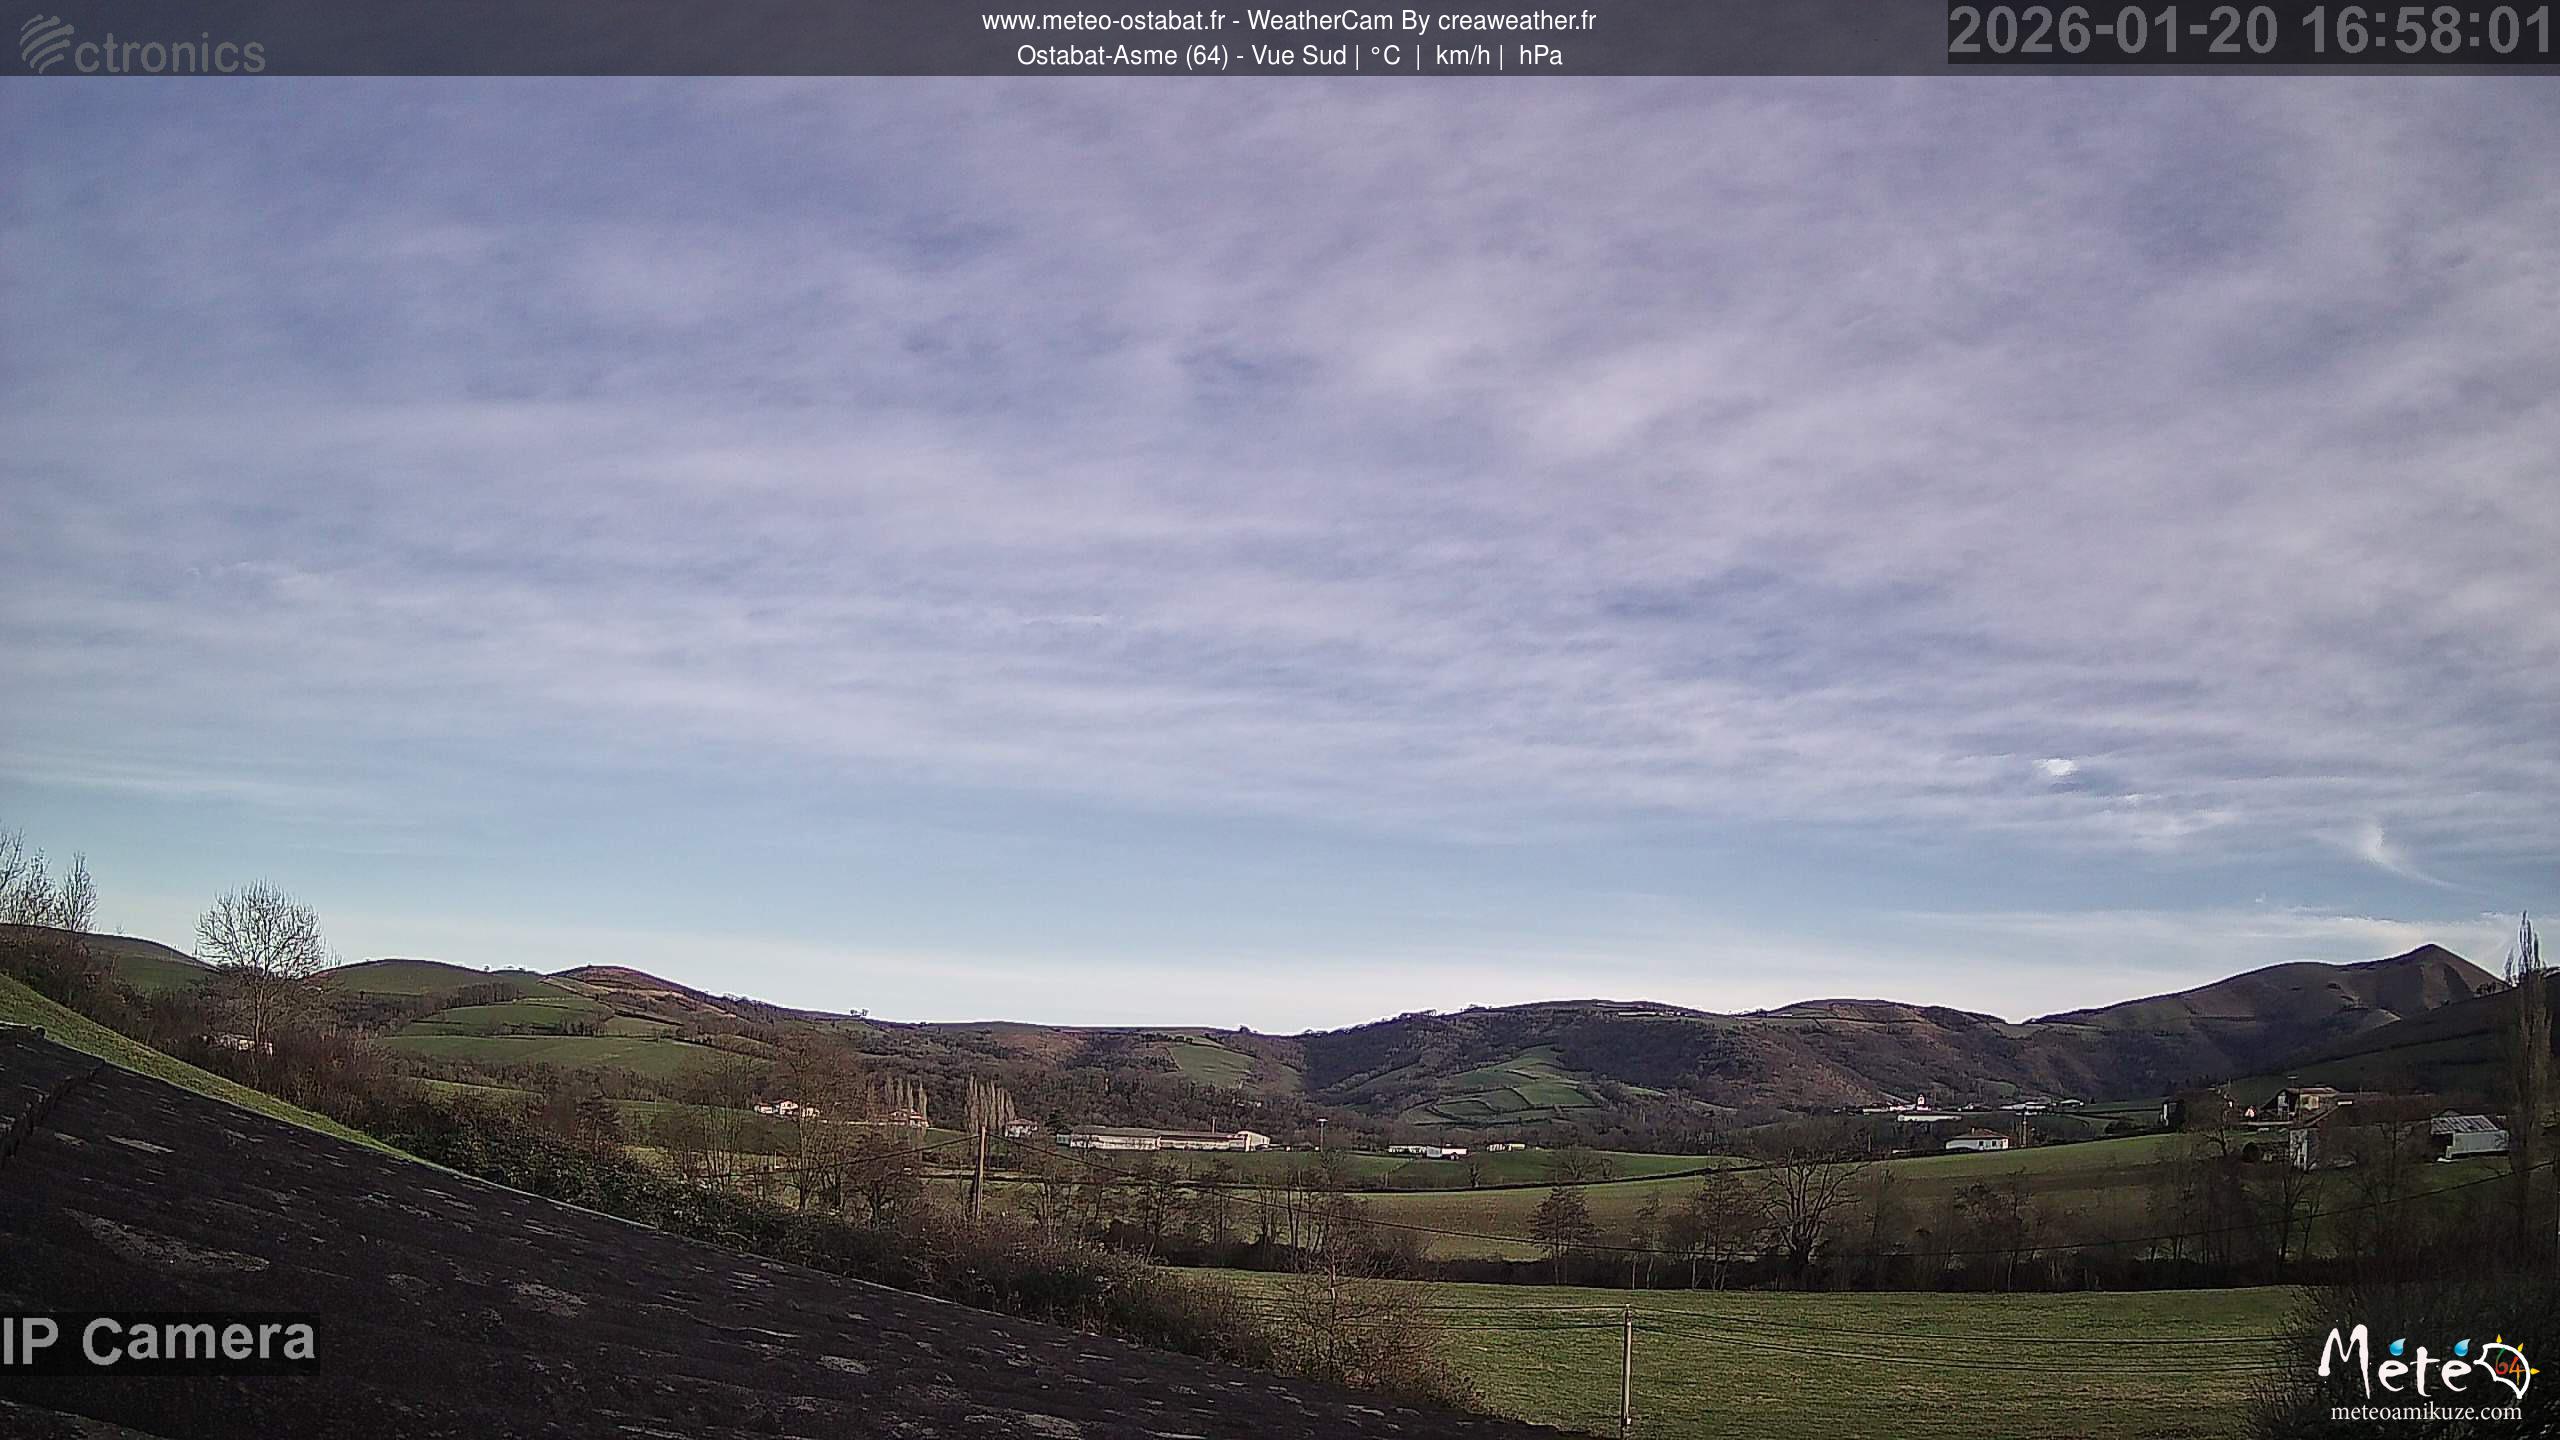Click the °C temperature unit label
This screenshot has width=2560, height=1440.
tap(1385, 56)
